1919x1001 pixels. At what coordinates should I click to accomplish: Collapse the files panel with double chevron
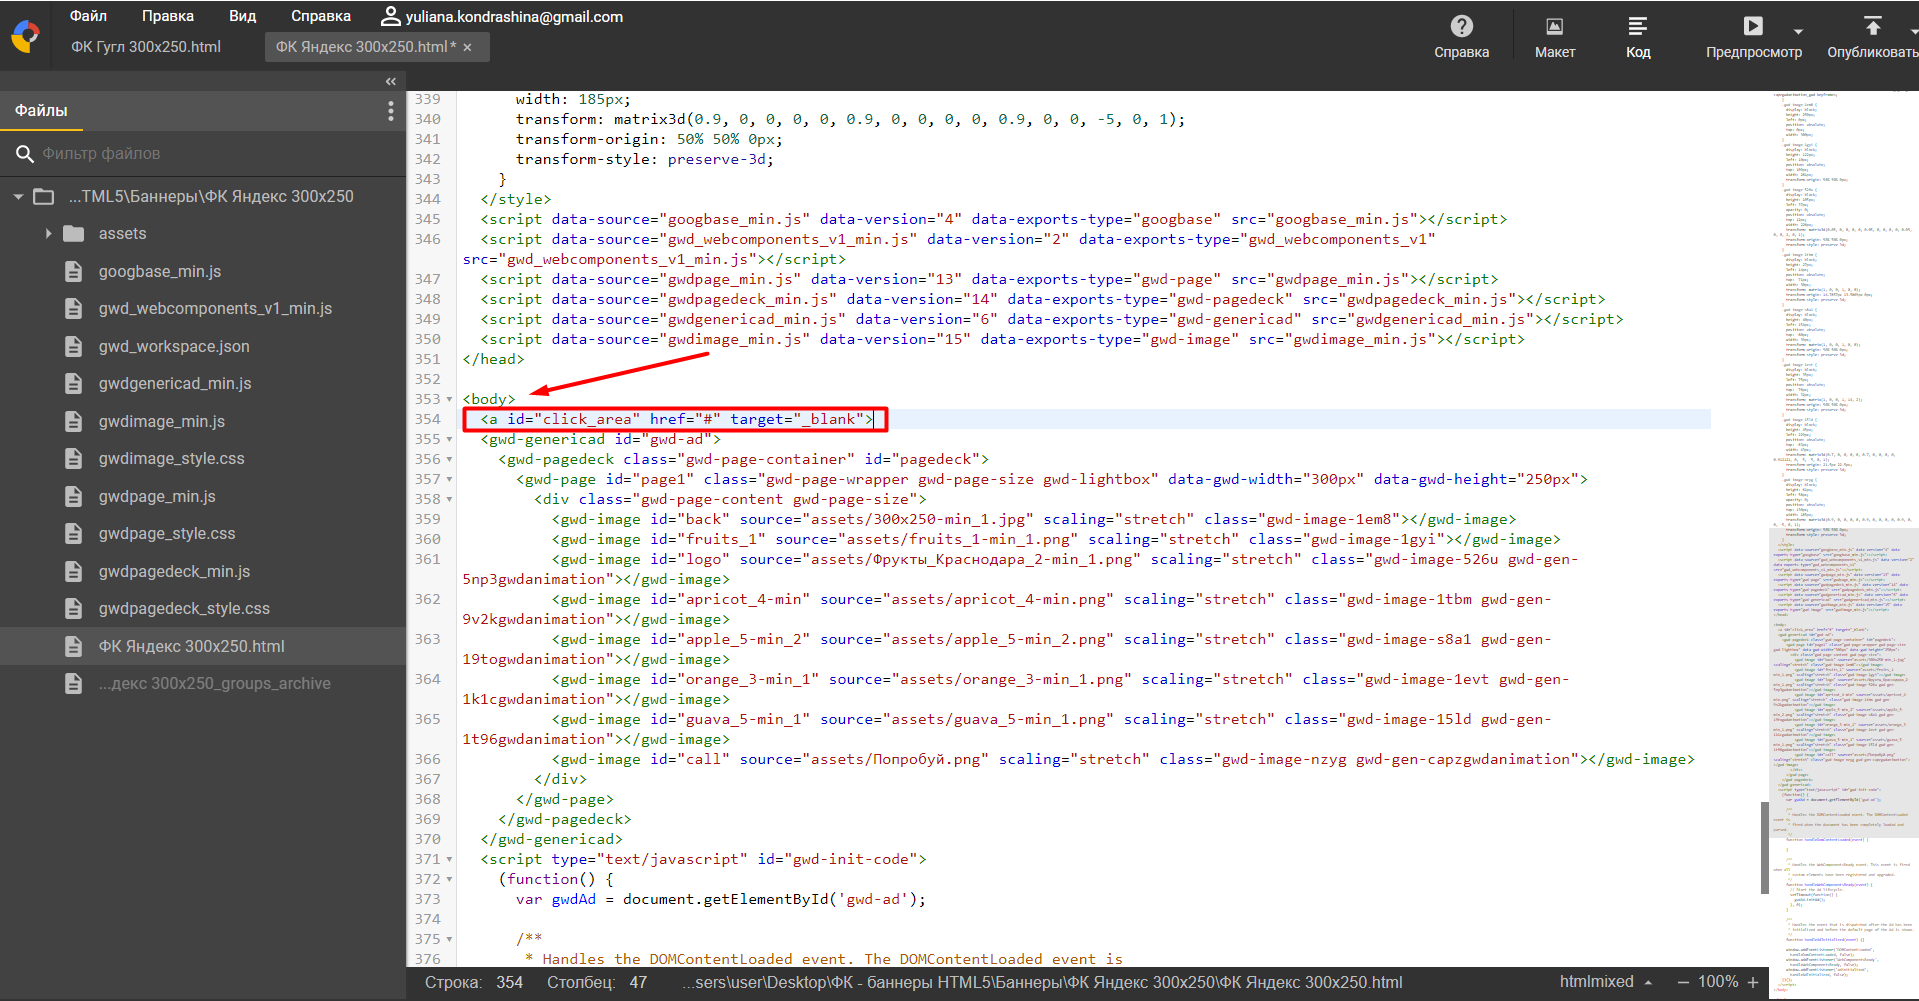click(391, 81)
